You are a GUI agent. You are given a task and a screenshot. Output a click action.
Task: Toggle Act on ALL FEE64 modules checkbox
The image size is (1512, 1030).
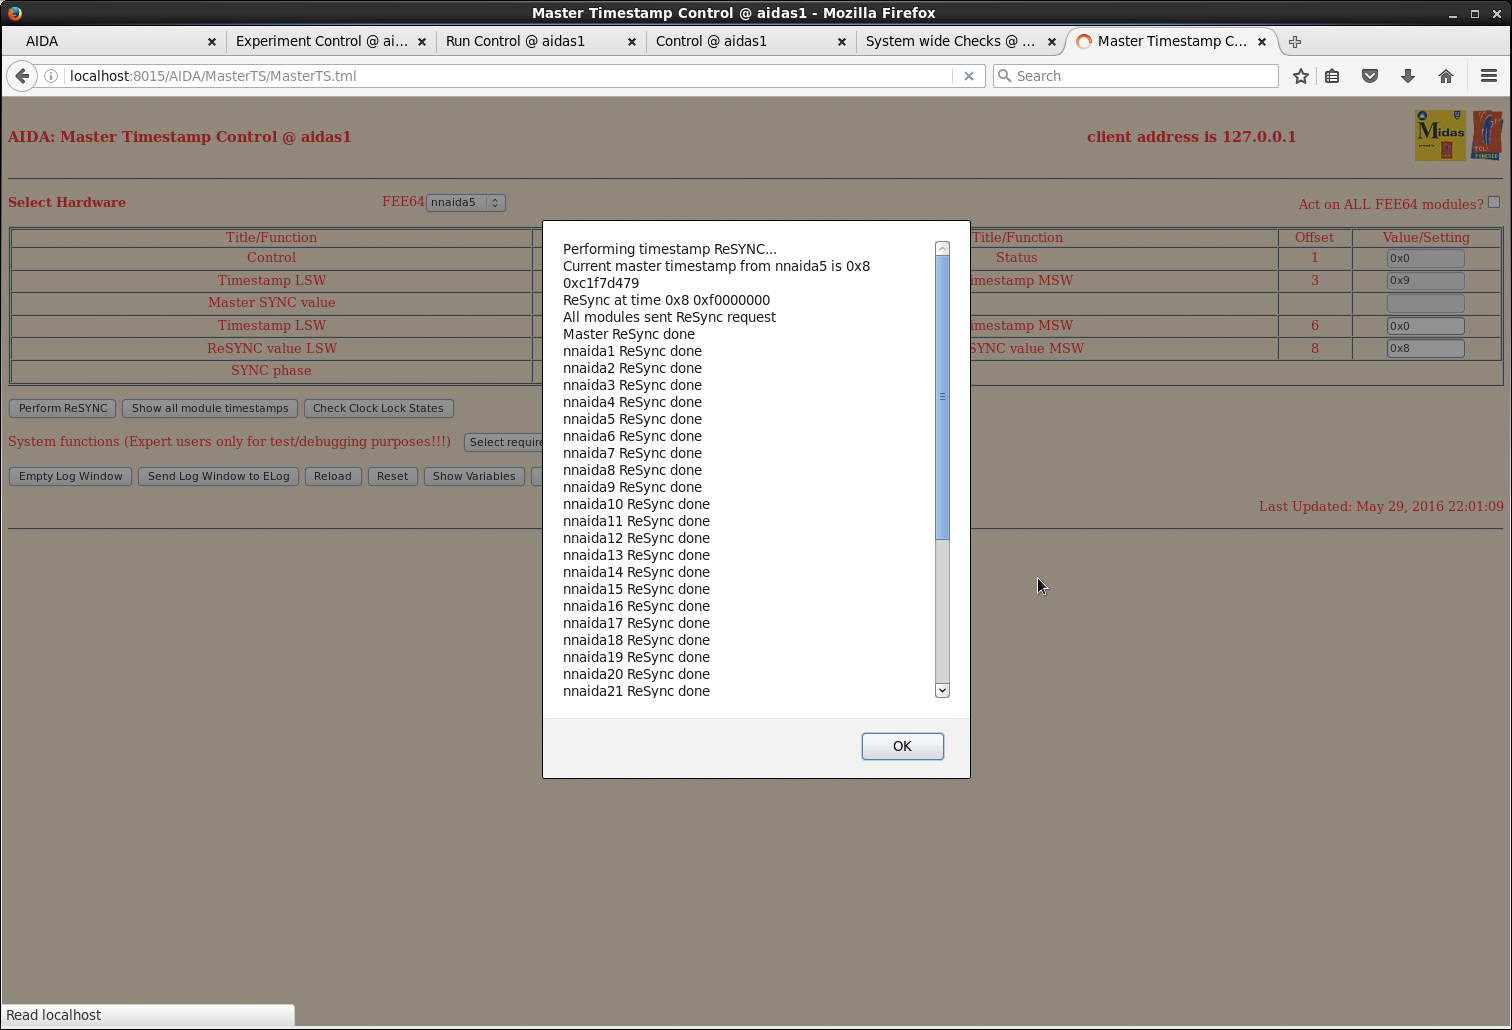[1494, 202]
